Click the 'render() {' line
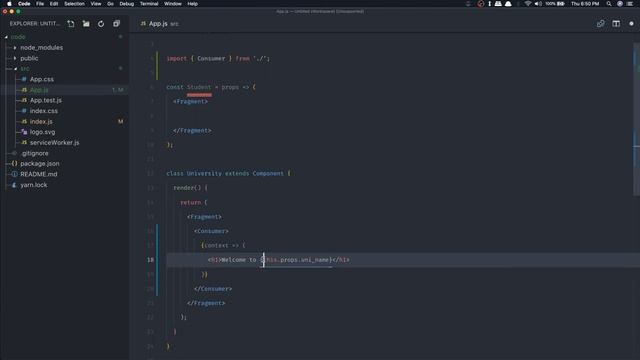640x360 pixels. (x=190, y=188)
